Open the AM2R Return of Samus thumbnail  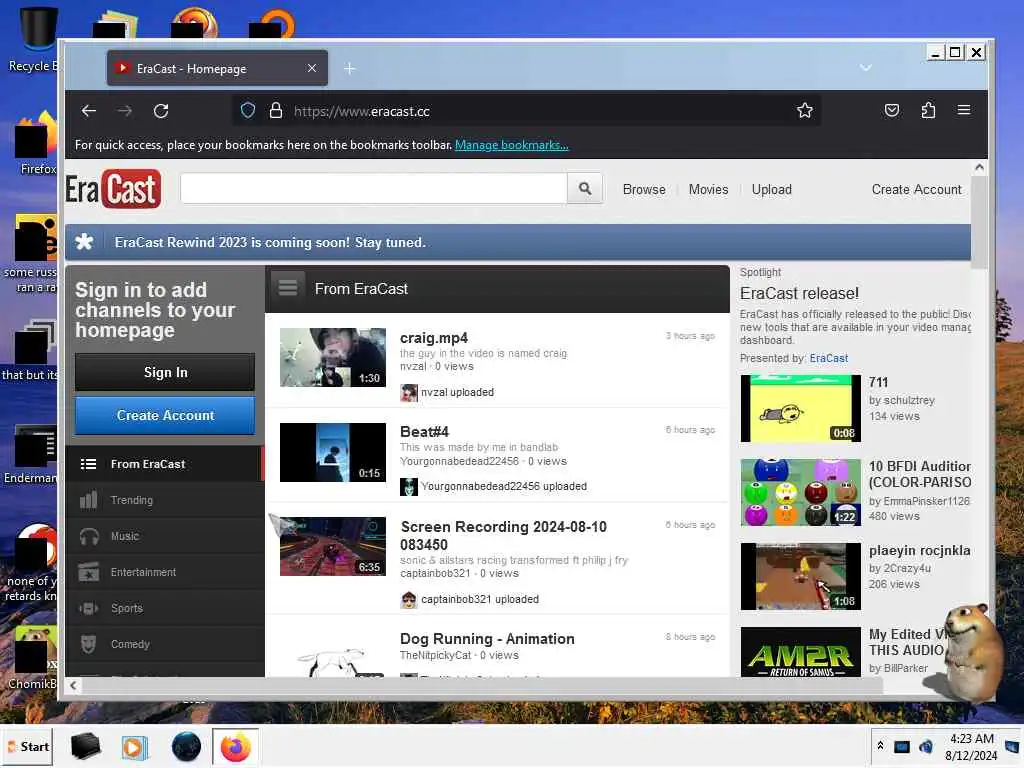[801, 652]
